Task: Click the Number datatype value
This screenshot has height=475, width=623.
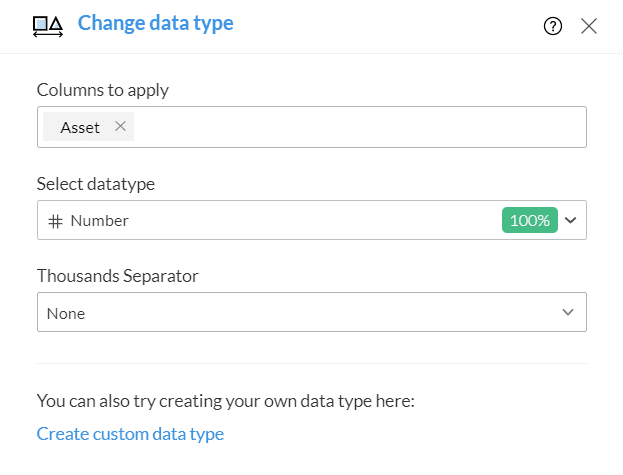Action: pyautogui.click(x=99, y=221)
